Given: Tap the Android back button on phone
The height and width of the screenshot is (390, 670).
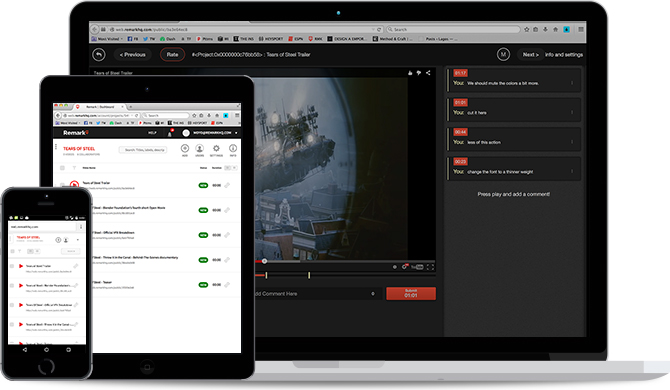Looking at the screenshot, I should [25, 349].
